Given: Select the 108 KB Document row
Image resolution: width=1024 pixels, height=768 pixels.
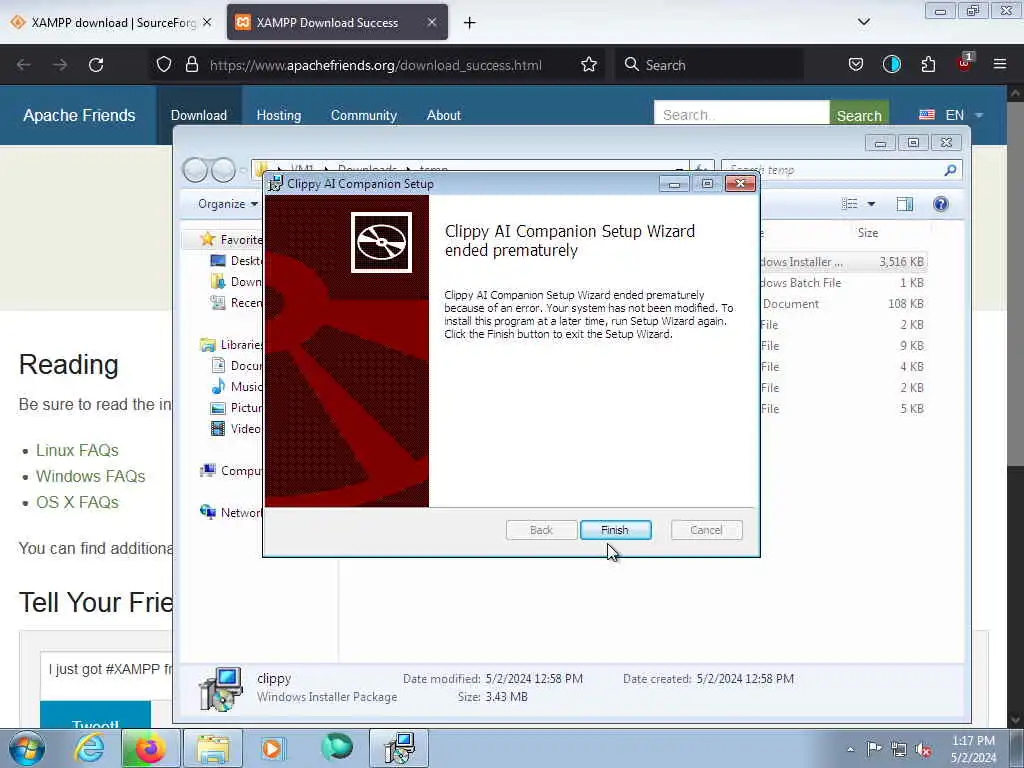Looking at the screenshot, I should coord(842,304).
